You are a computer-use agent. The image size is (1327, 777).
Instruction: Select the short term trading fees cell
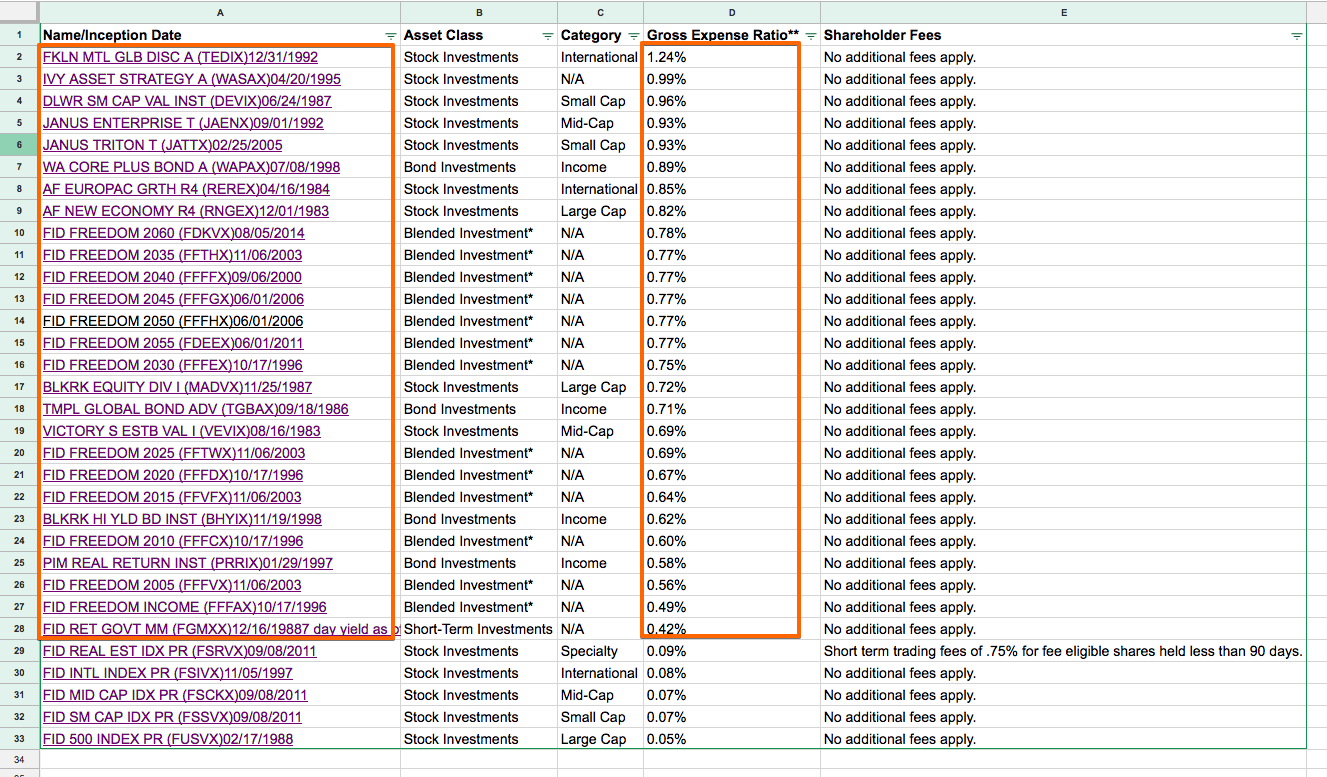[x=1064, y=651]
